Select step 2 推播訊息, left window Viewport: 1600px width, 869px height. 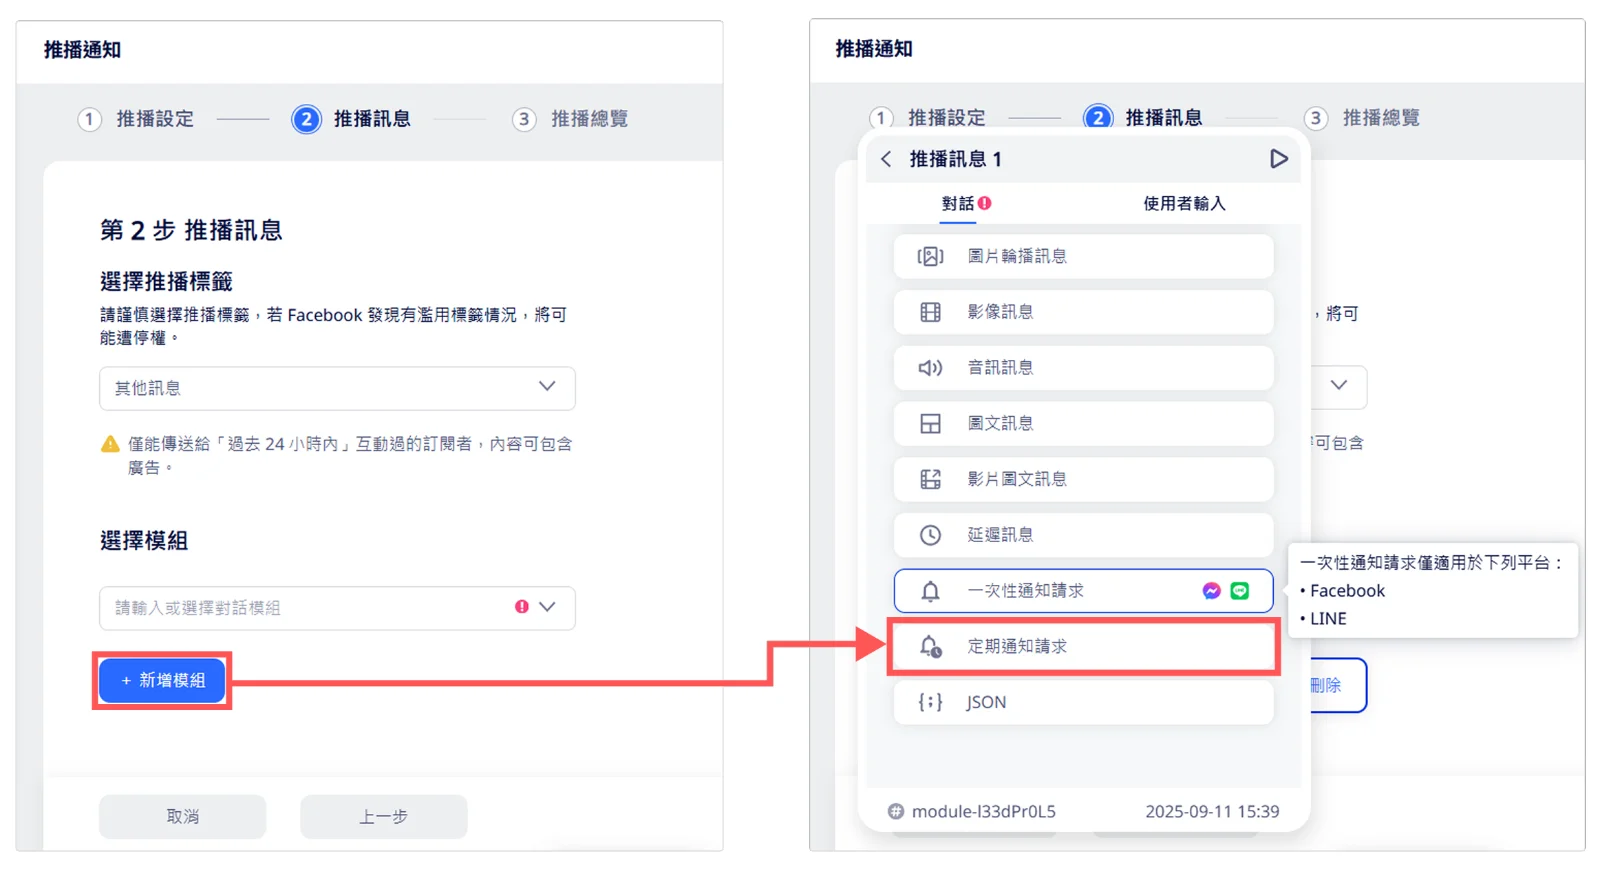pos(351,119)
